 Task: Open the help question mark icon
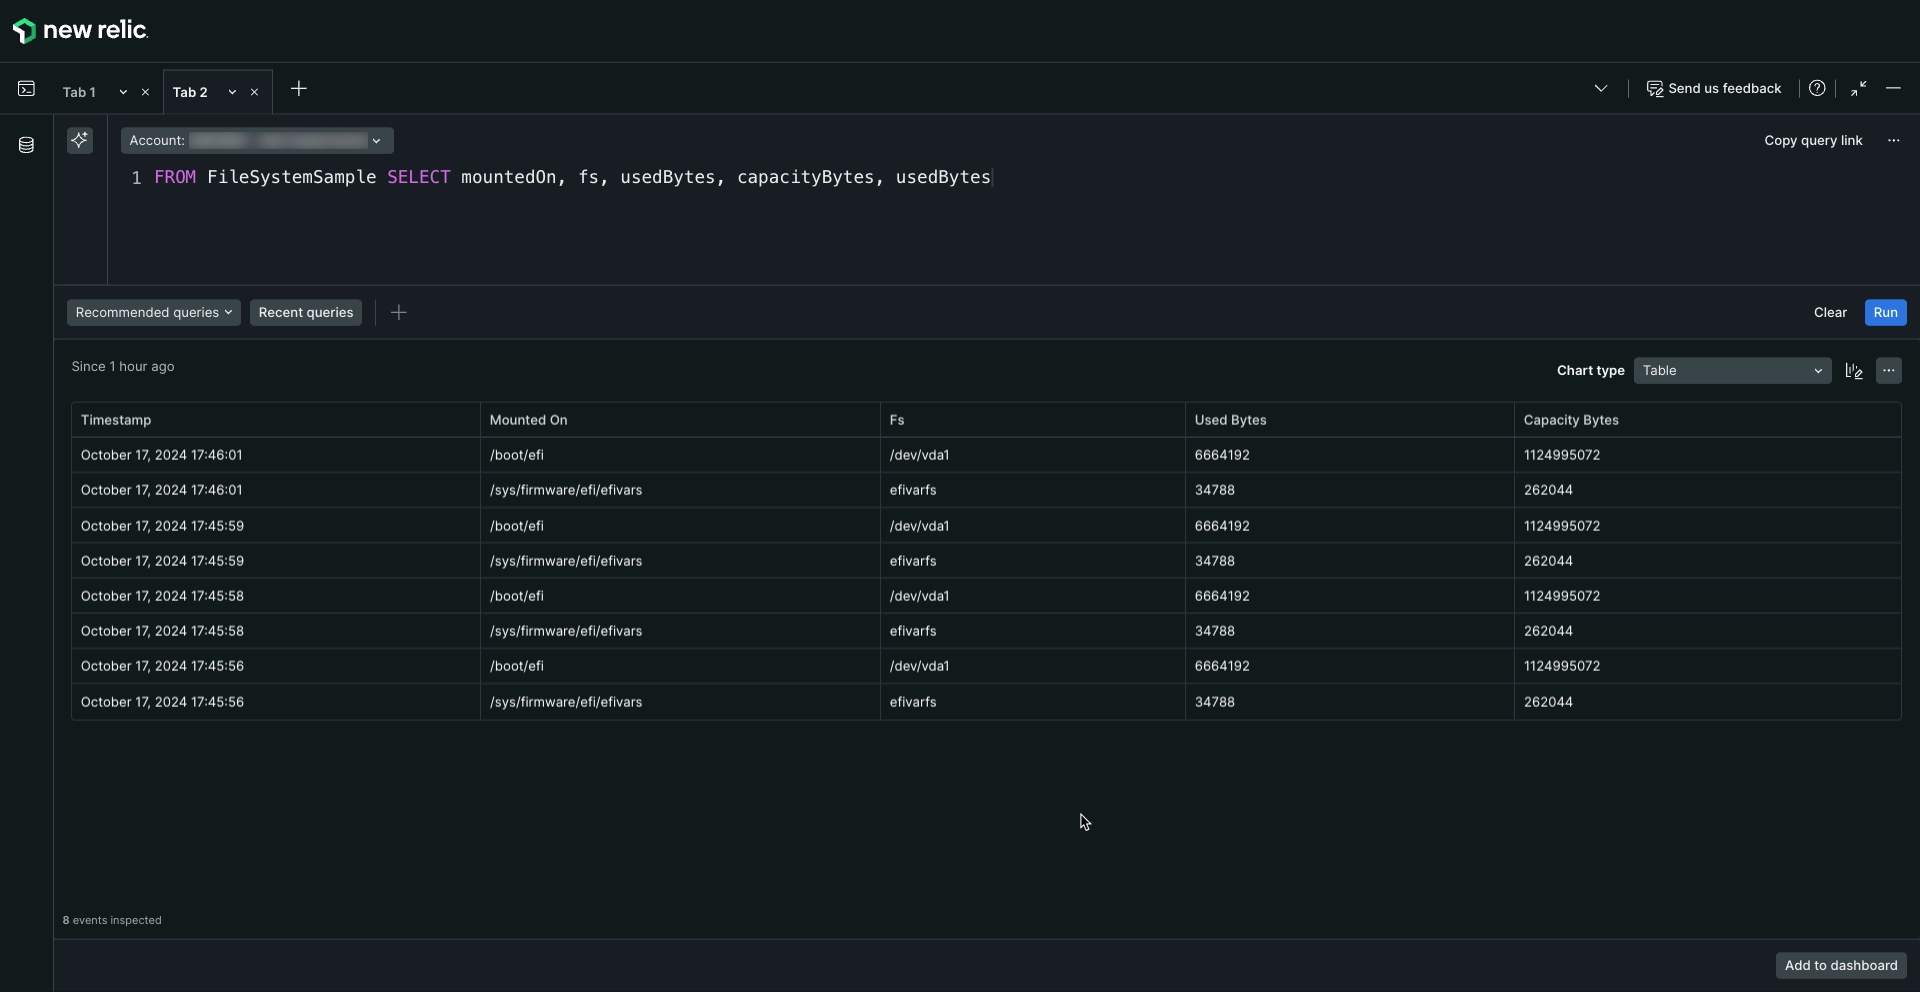[1817, 88]
